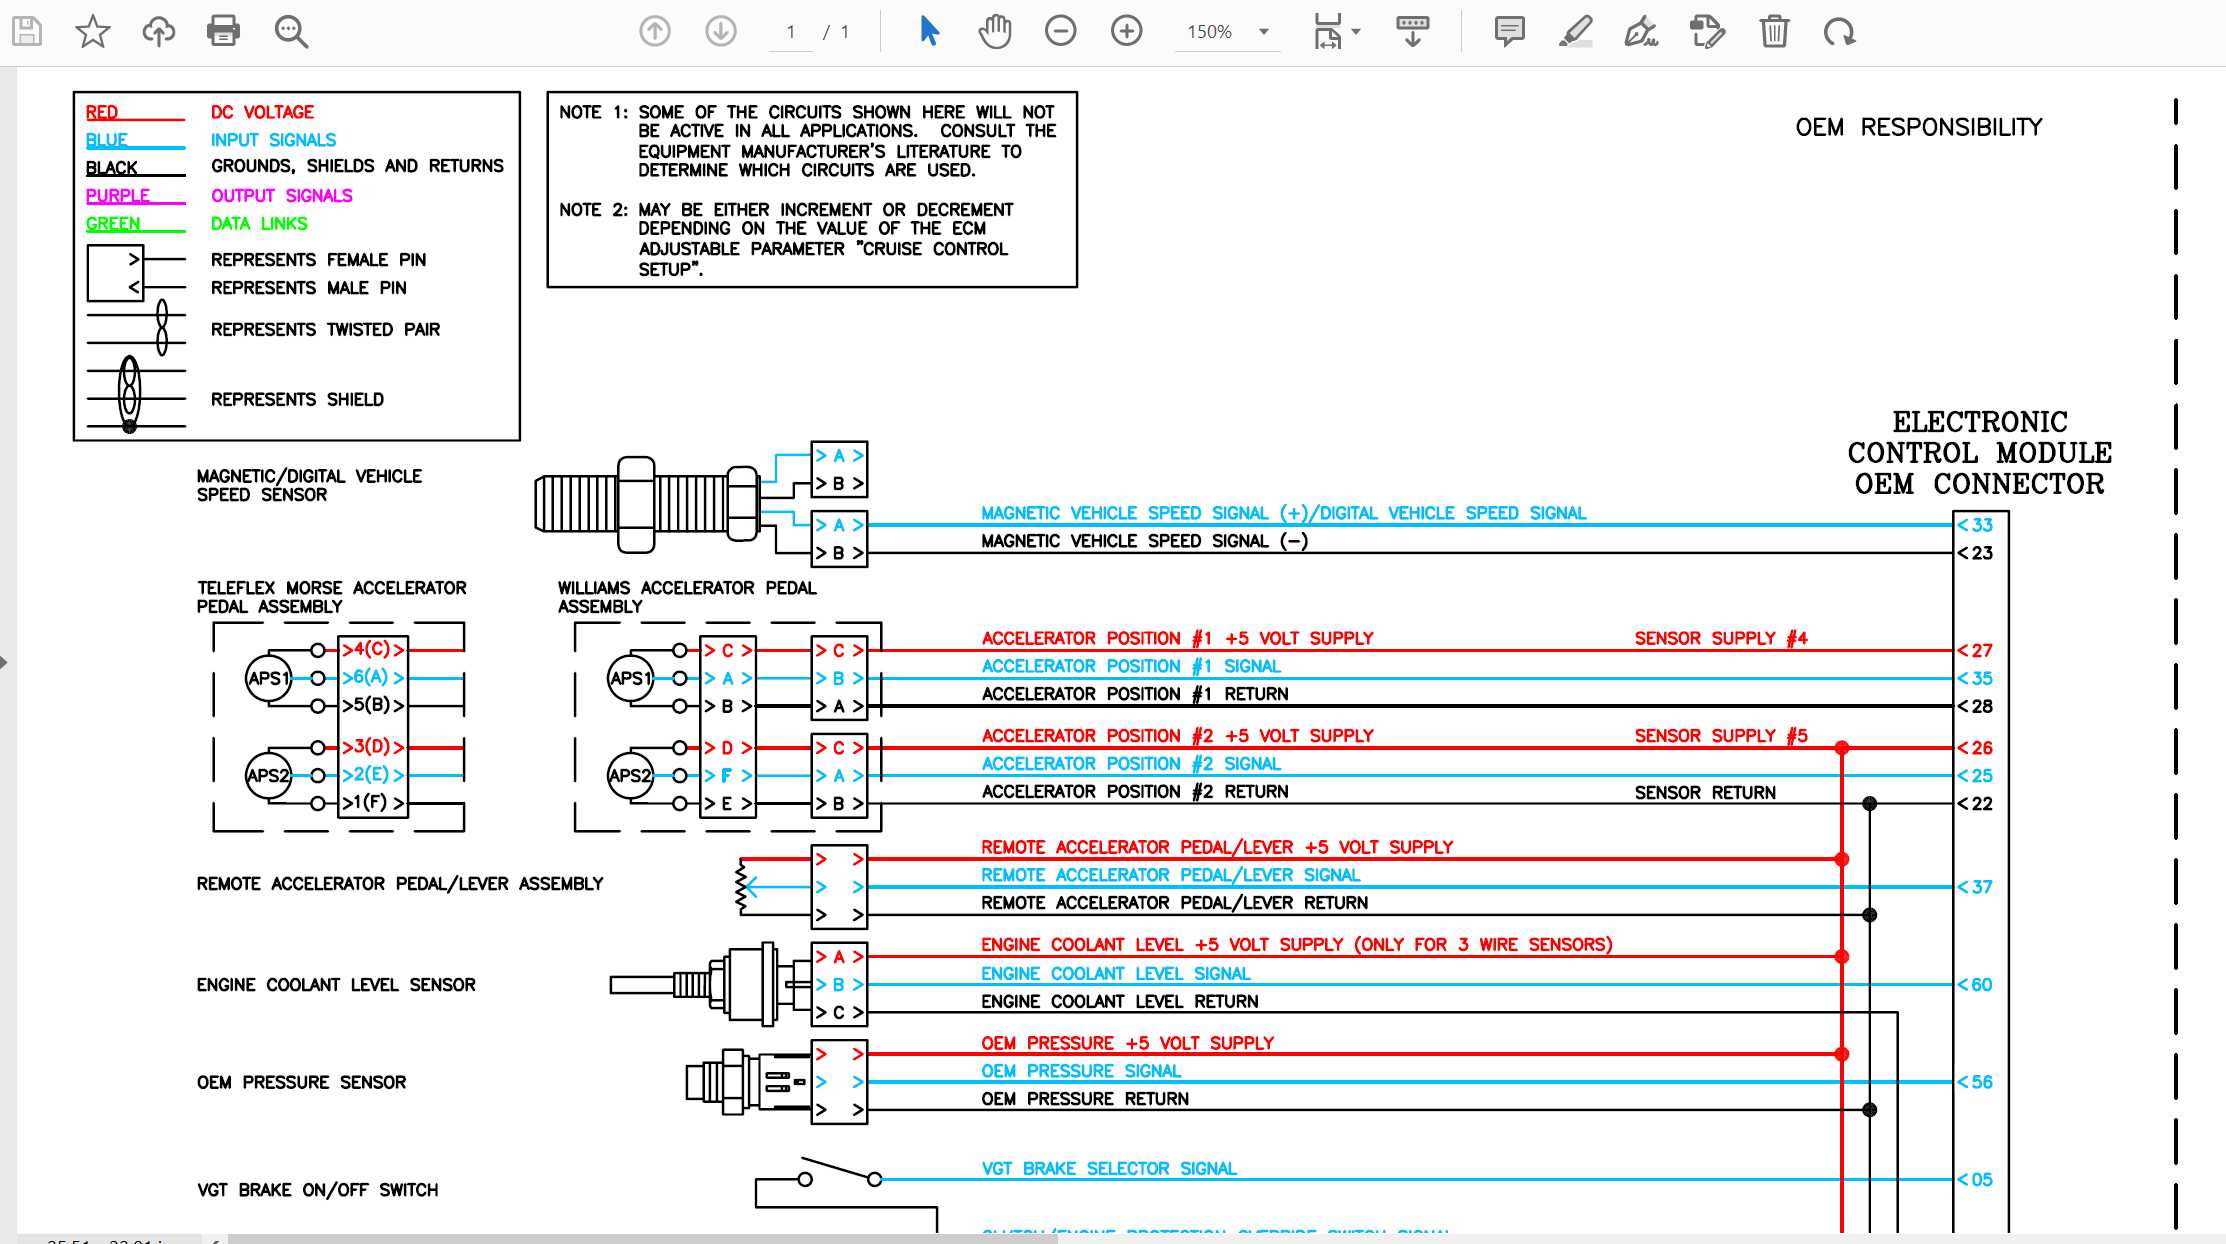Click the OUTPUT SIGNALS legend text
The width and height of the screenshot is (2226, 1244).
[x=281, y=195]
